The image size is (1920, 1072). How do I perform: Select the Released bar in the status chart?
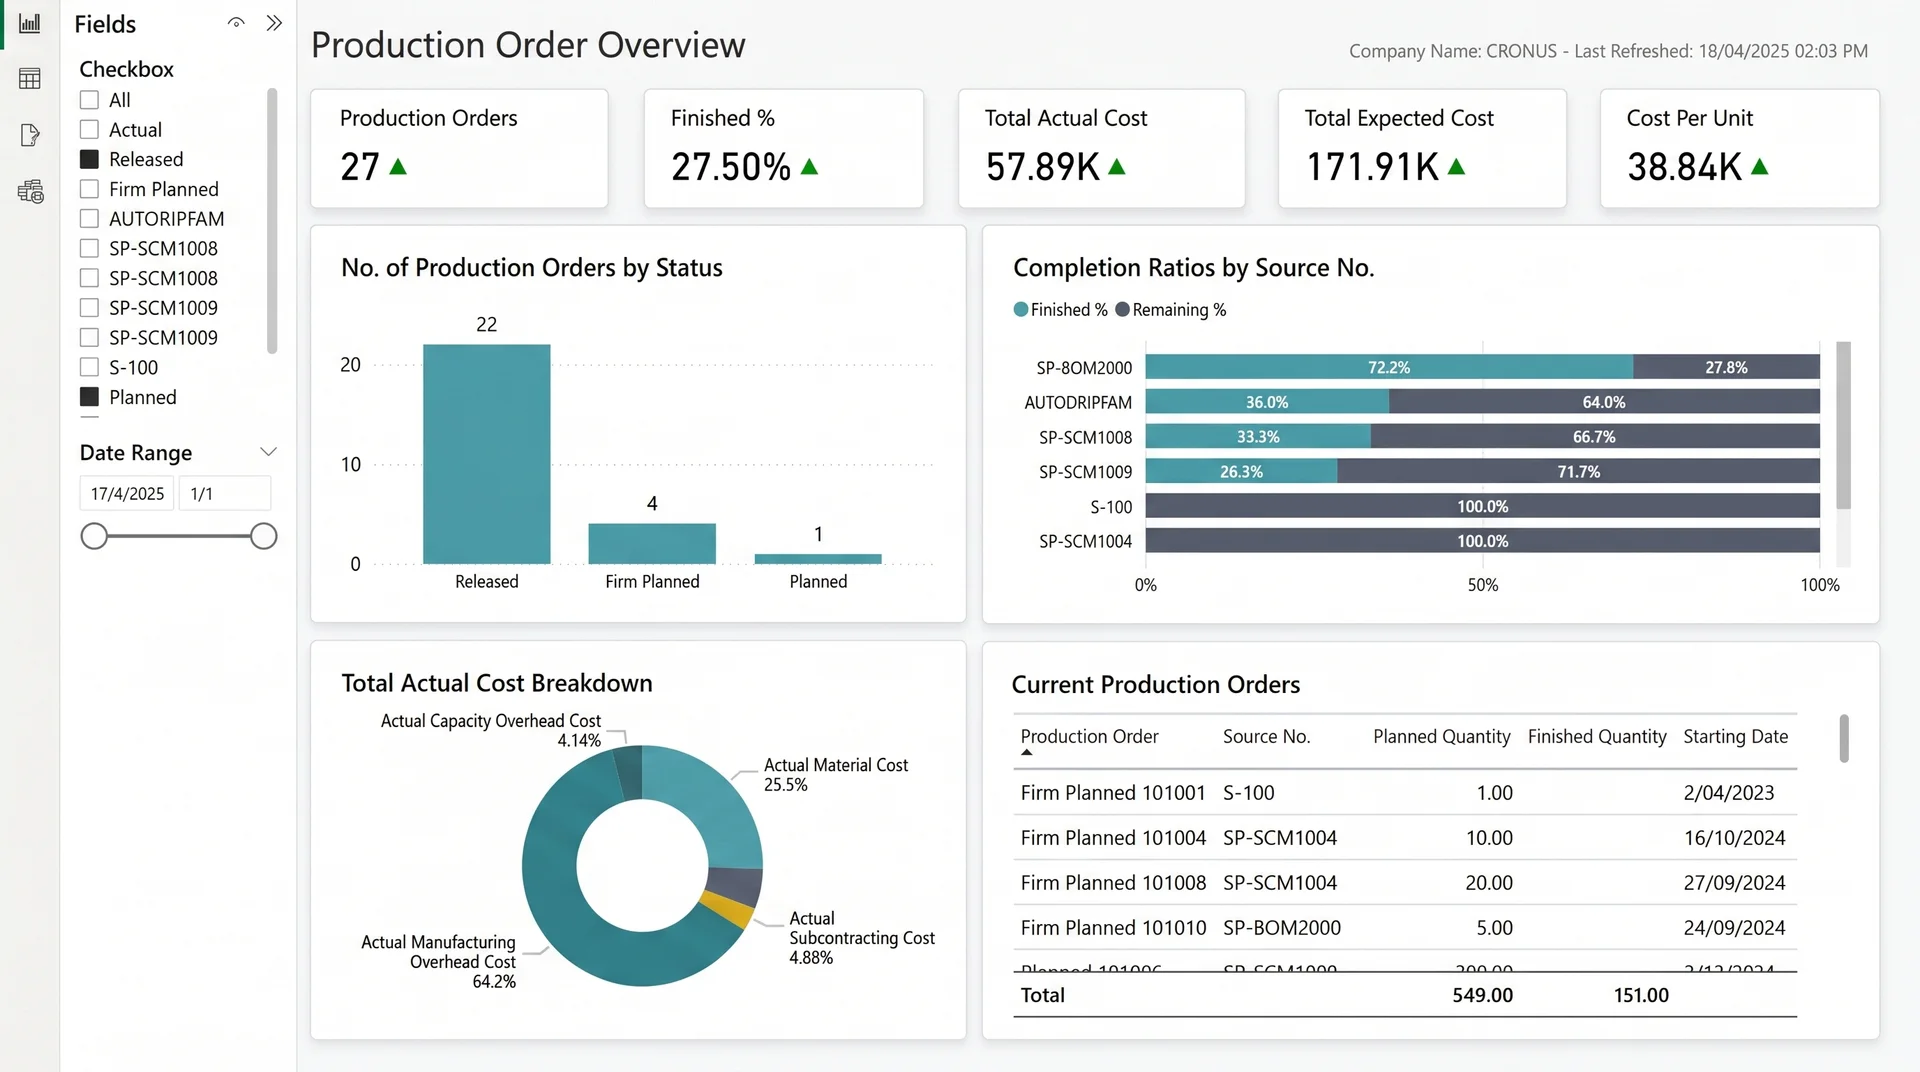coord(486,454)
